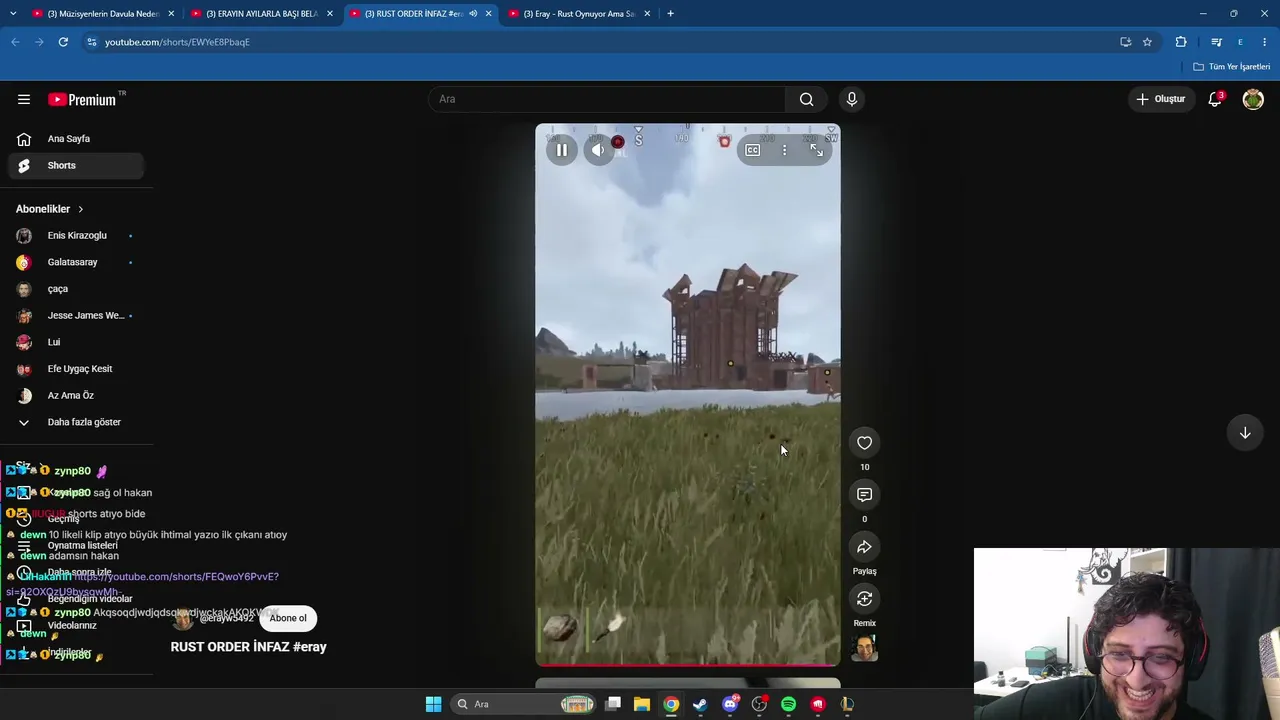Open the YouTube guide hamburger menu

pos(24,99)
